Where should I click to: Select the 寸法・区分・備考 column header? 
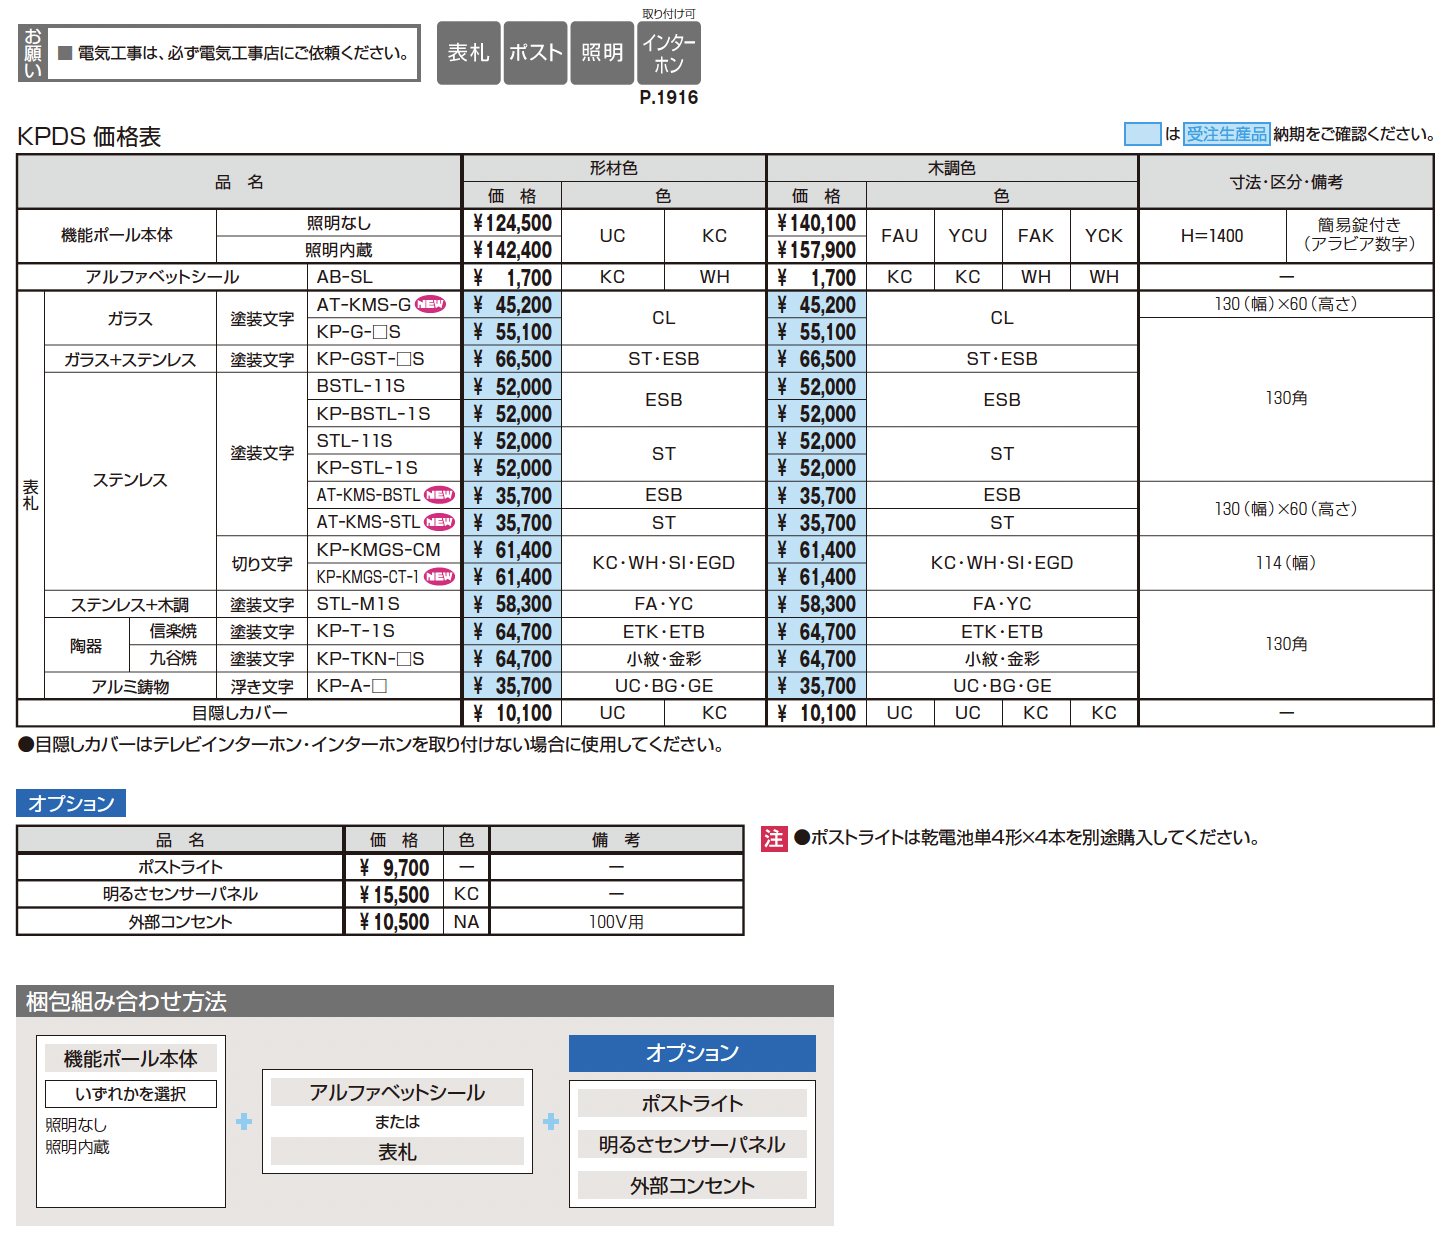coord(1286,182)
